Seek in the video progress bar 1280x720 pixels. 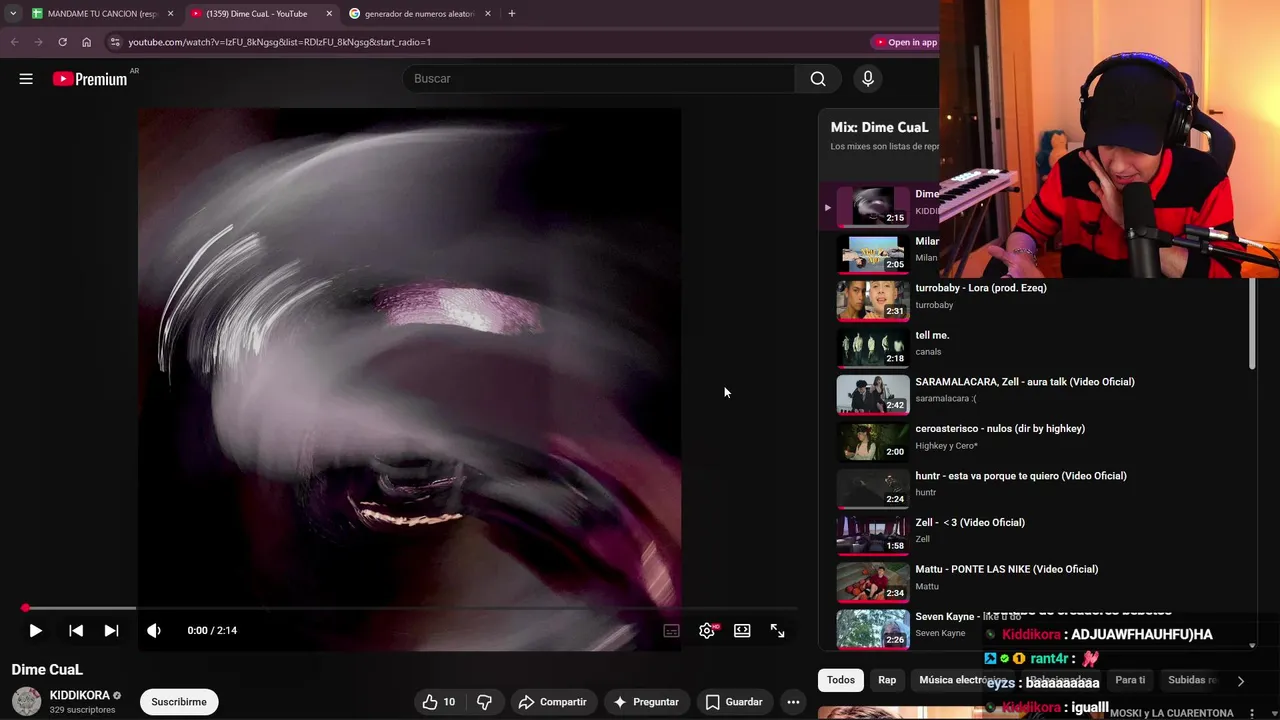[410, 608]
